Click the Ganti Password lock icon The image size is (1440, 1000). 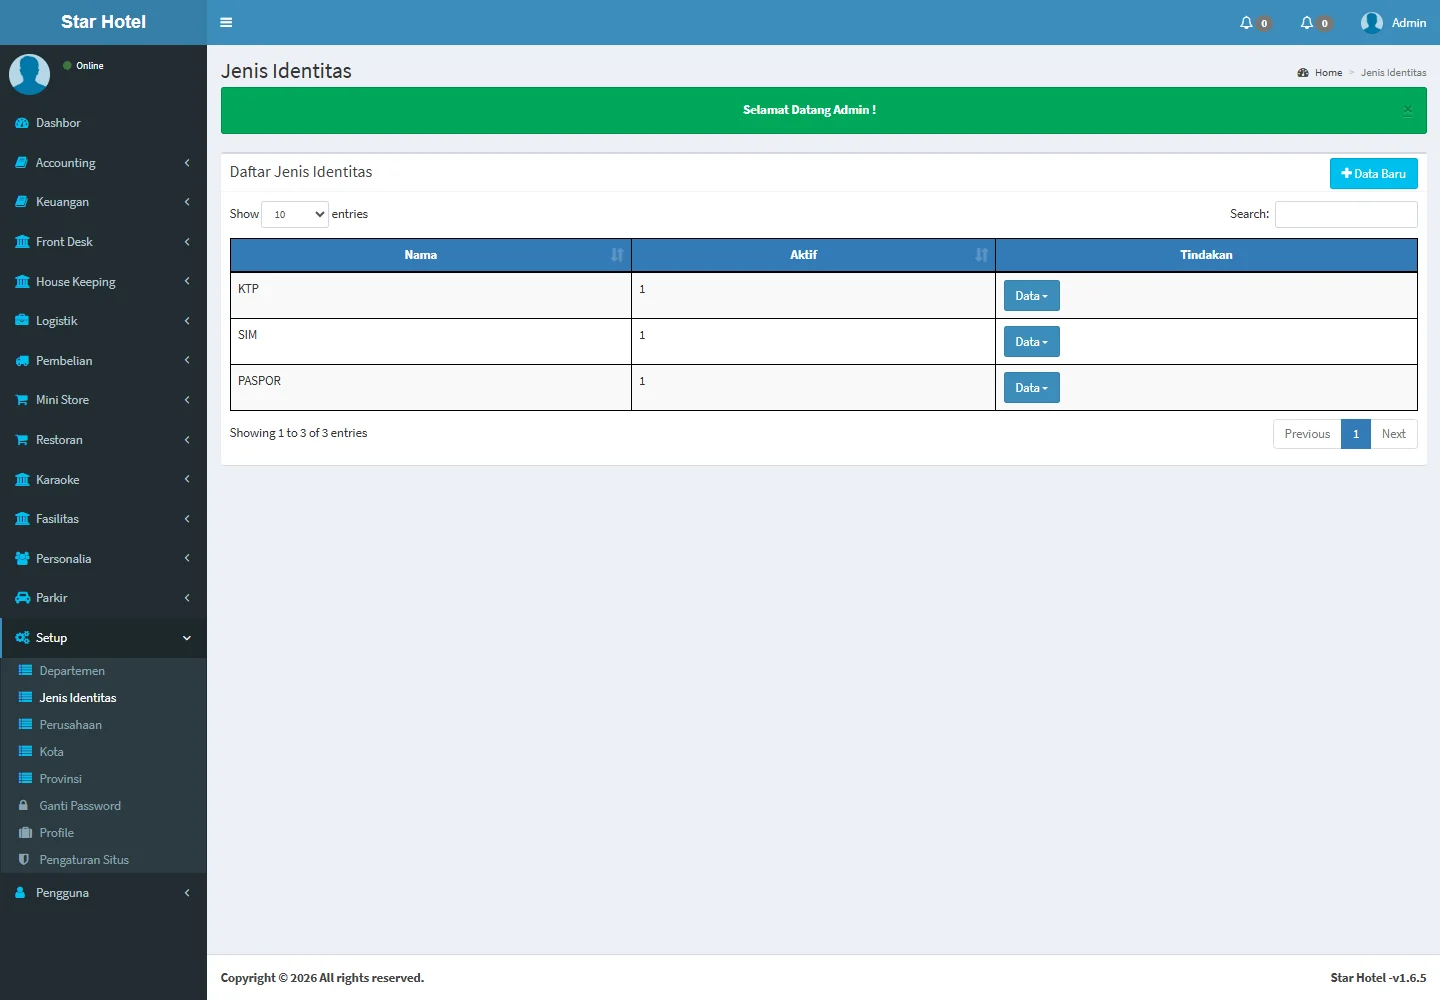coord(24,806)
